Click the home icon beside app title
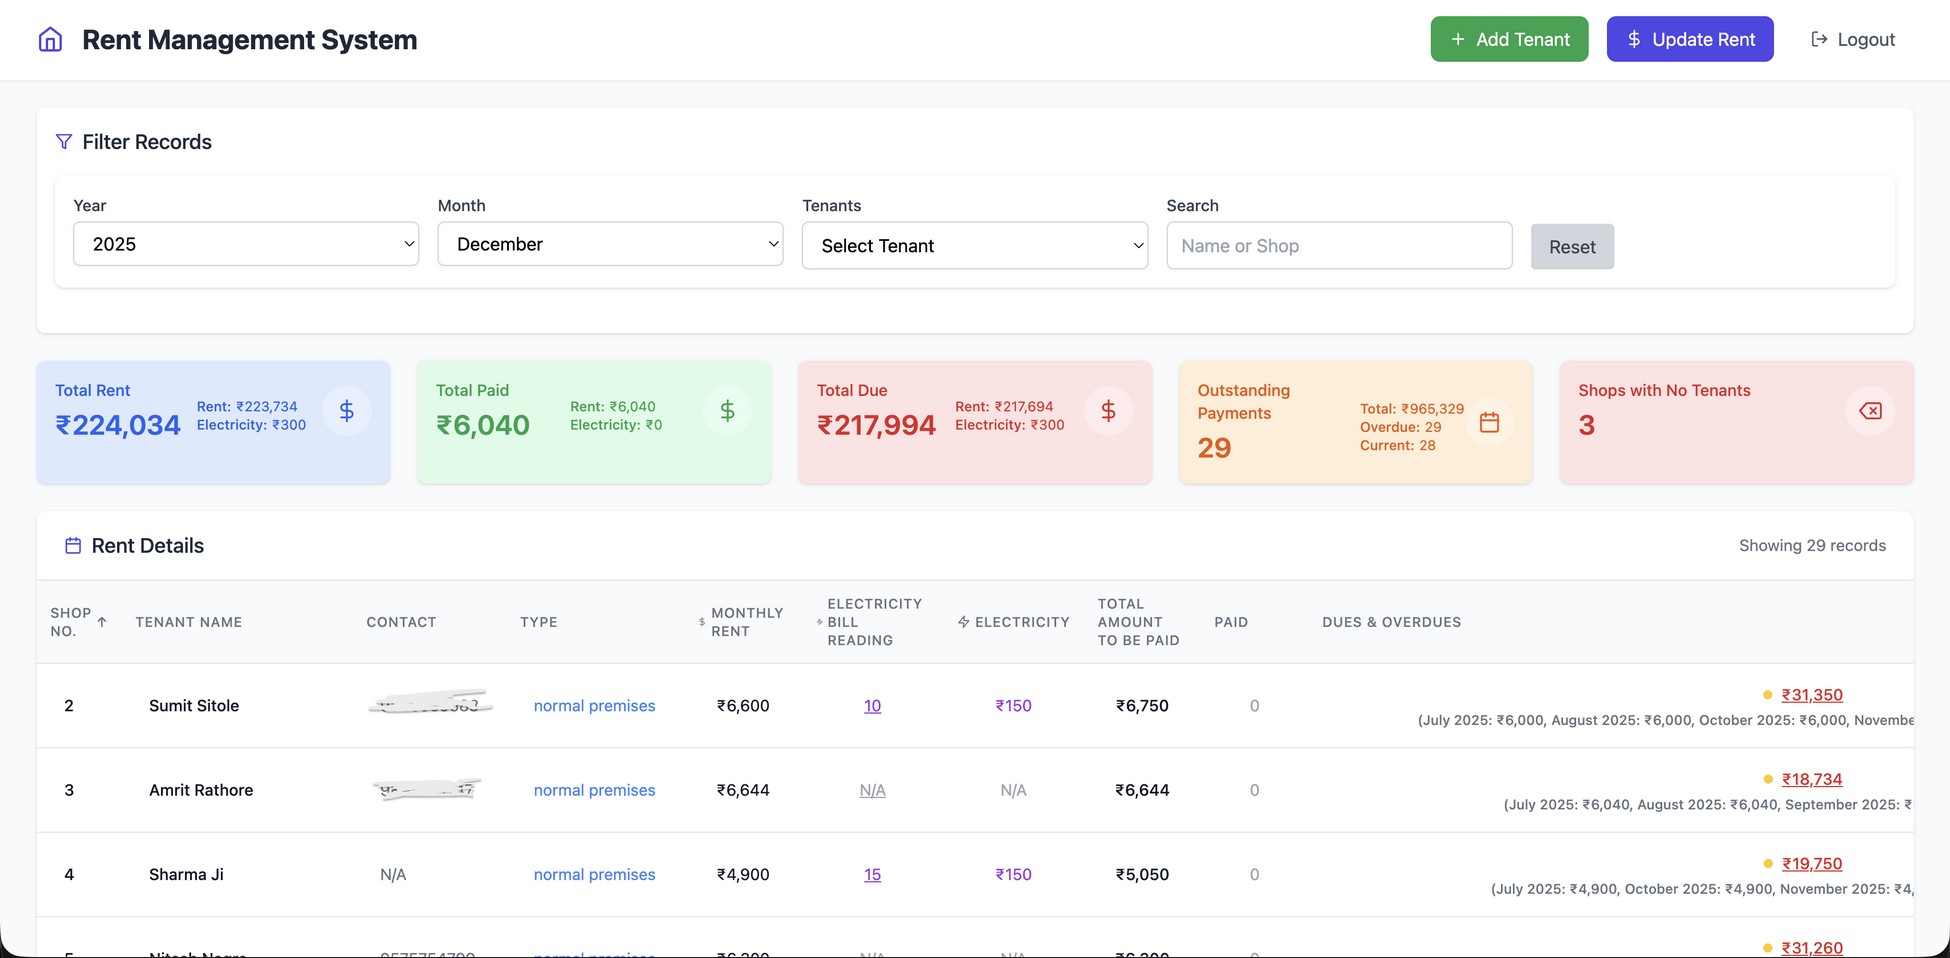 coord(50,40)
